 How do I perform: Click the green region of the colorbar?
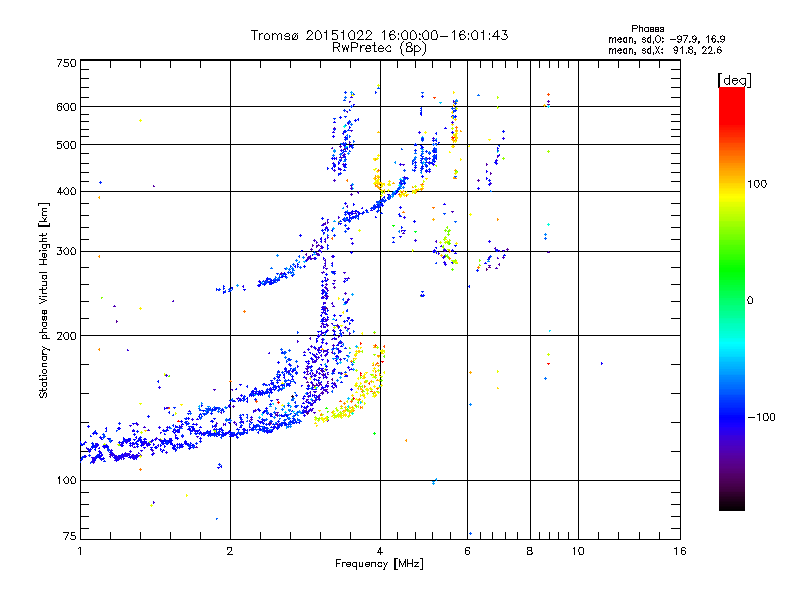click(732, 265)
